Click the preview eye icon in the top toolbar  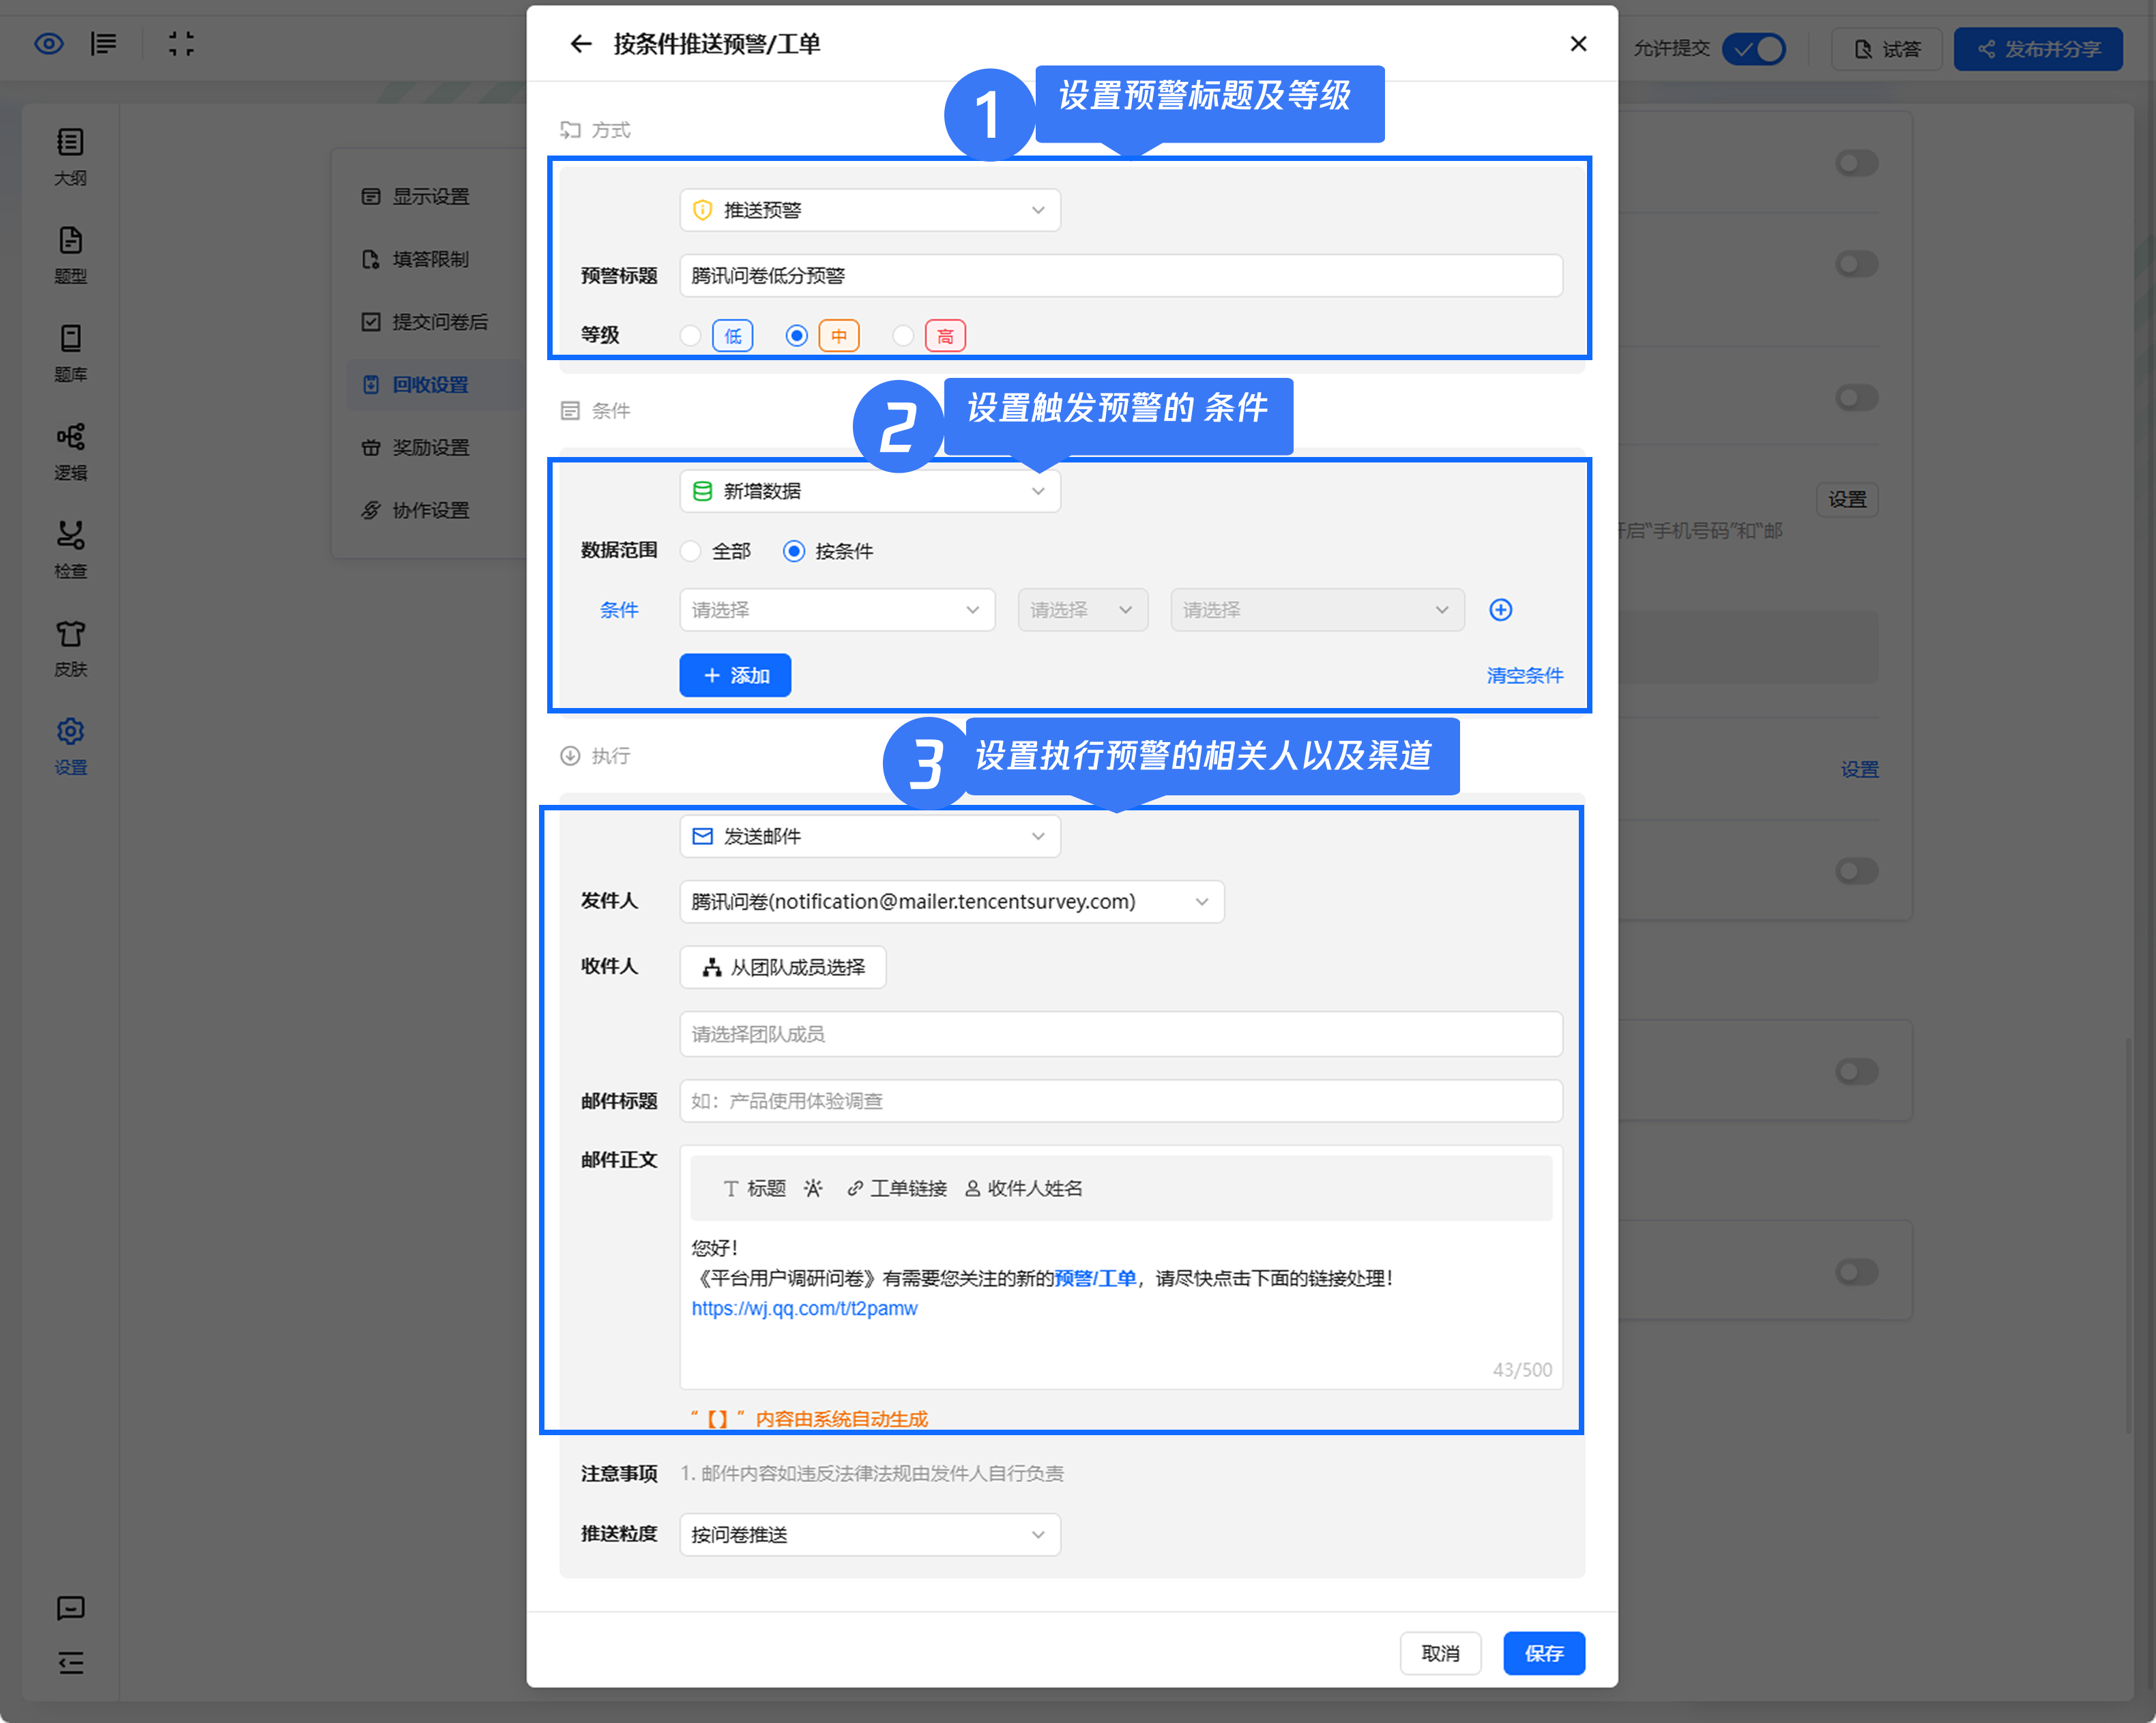(49, 44)
